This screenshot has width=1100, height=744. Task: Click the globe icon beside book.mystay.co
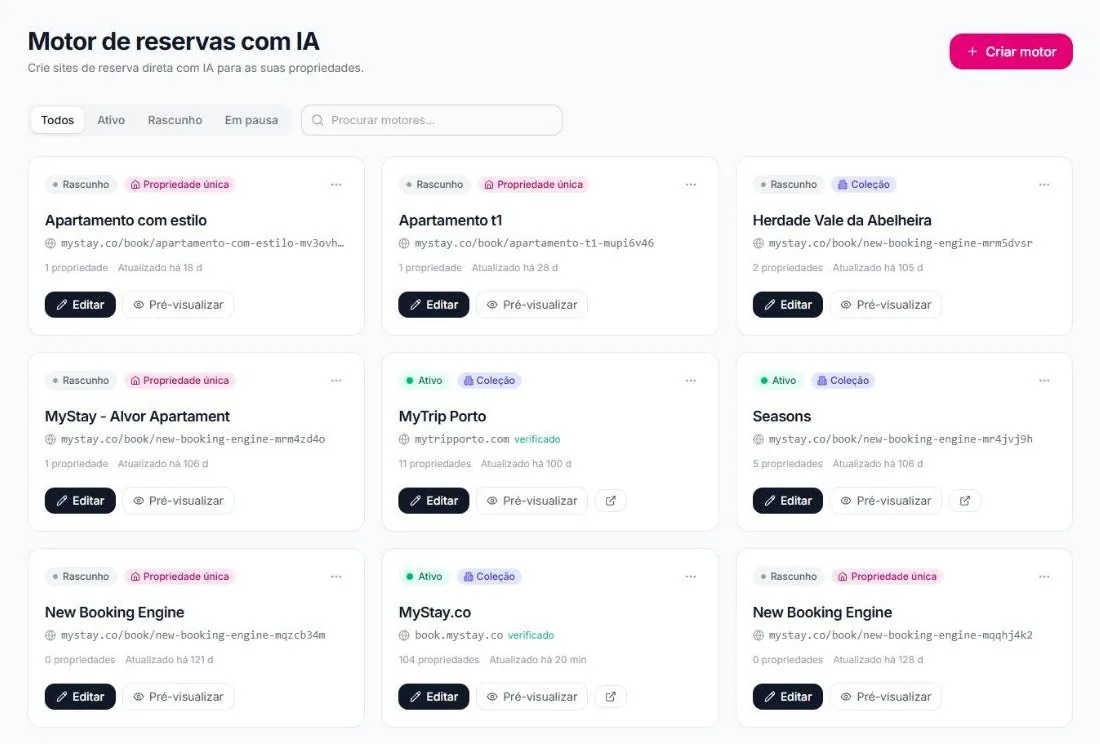[x=404, y=635]
